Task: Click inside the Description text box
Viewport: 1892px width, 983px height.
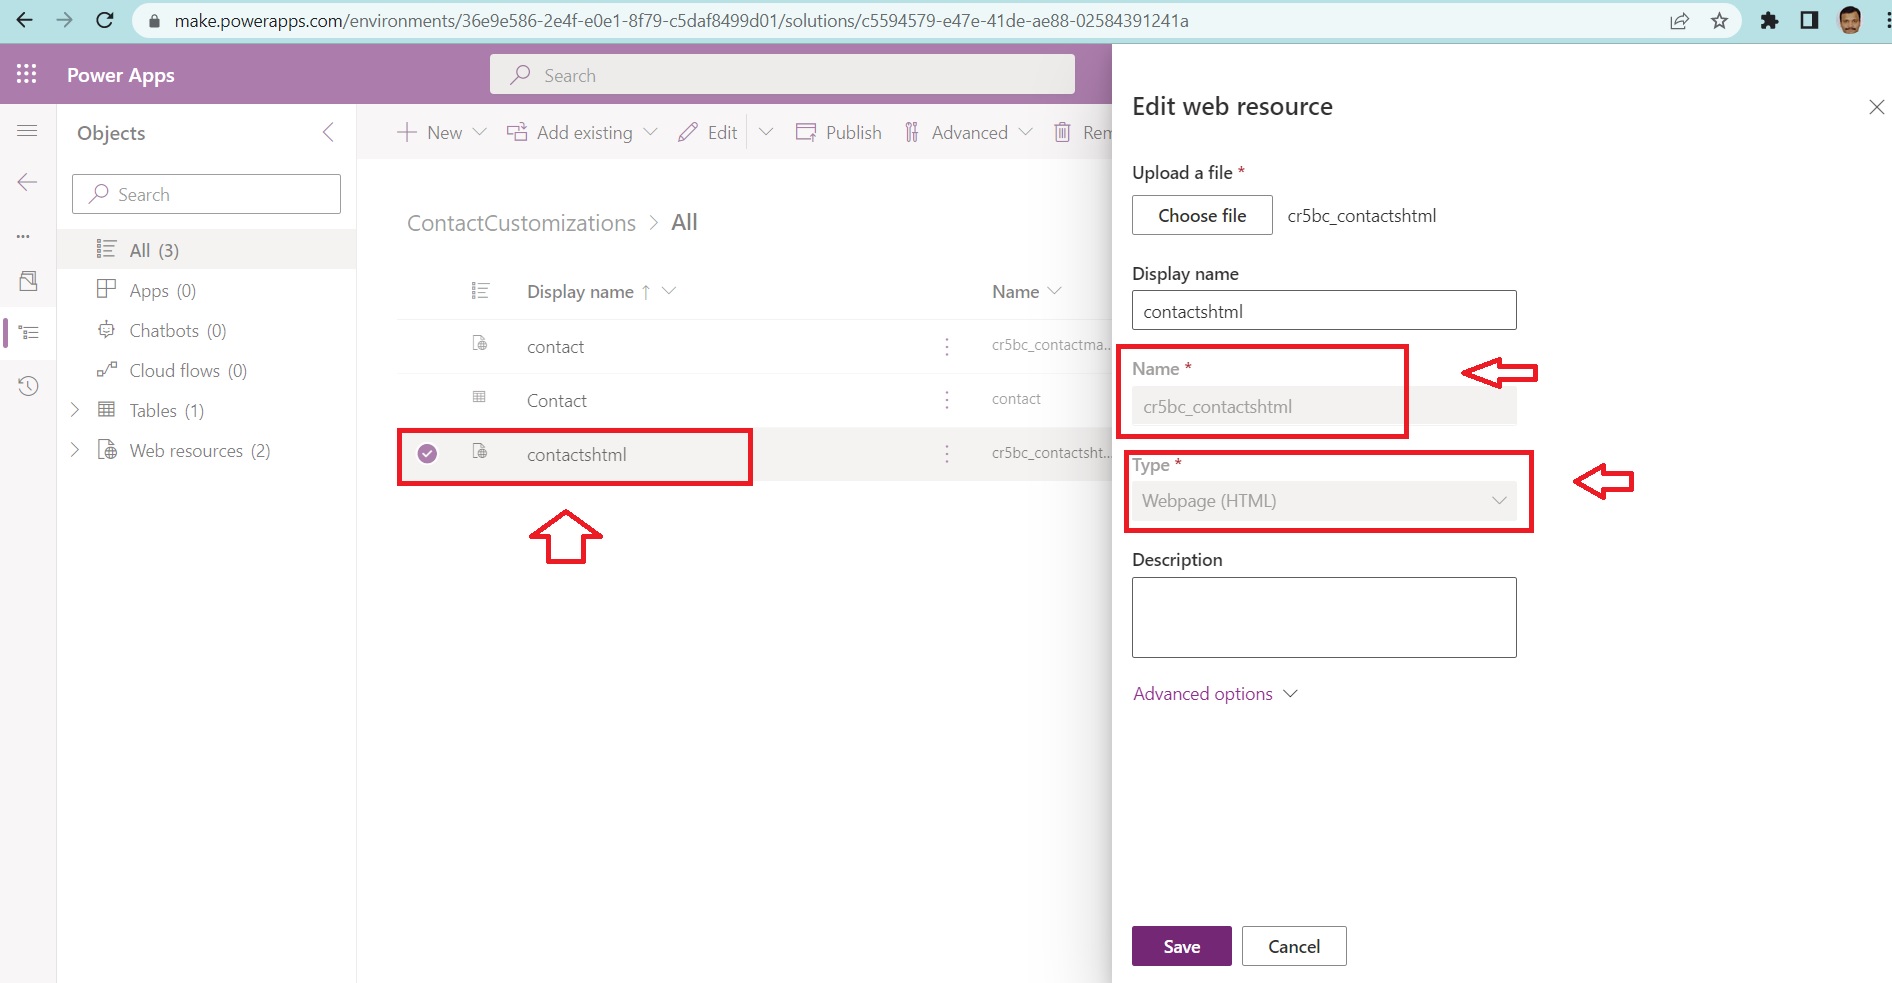Action: point(1323,616)
